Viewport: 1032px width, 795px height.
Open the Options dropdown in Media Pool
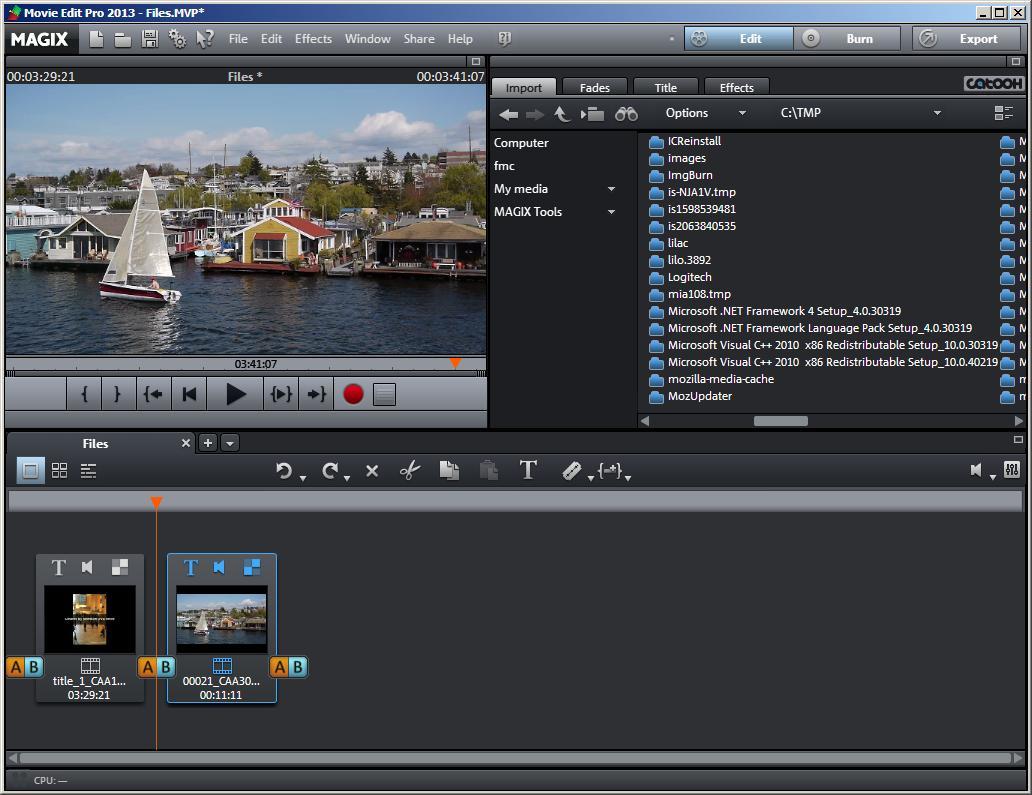point(706,113)
